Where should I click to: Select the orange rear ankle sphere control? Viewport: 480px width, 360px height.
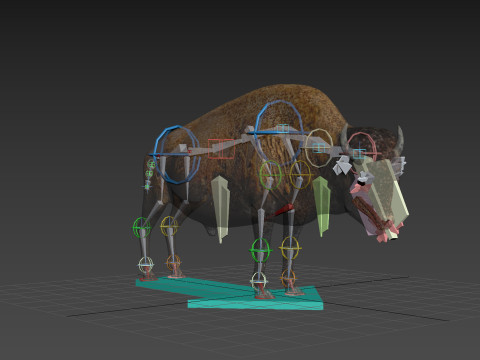pyautogui.click(x=173, y=263)
